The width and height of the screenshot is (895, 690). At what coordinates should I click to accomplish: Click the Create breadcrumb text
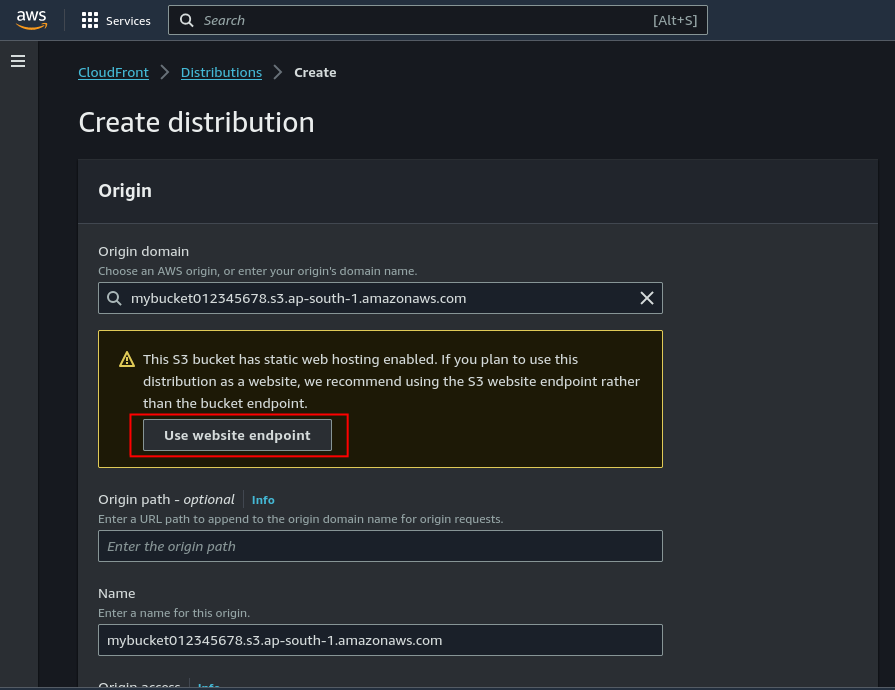[315, 72]
